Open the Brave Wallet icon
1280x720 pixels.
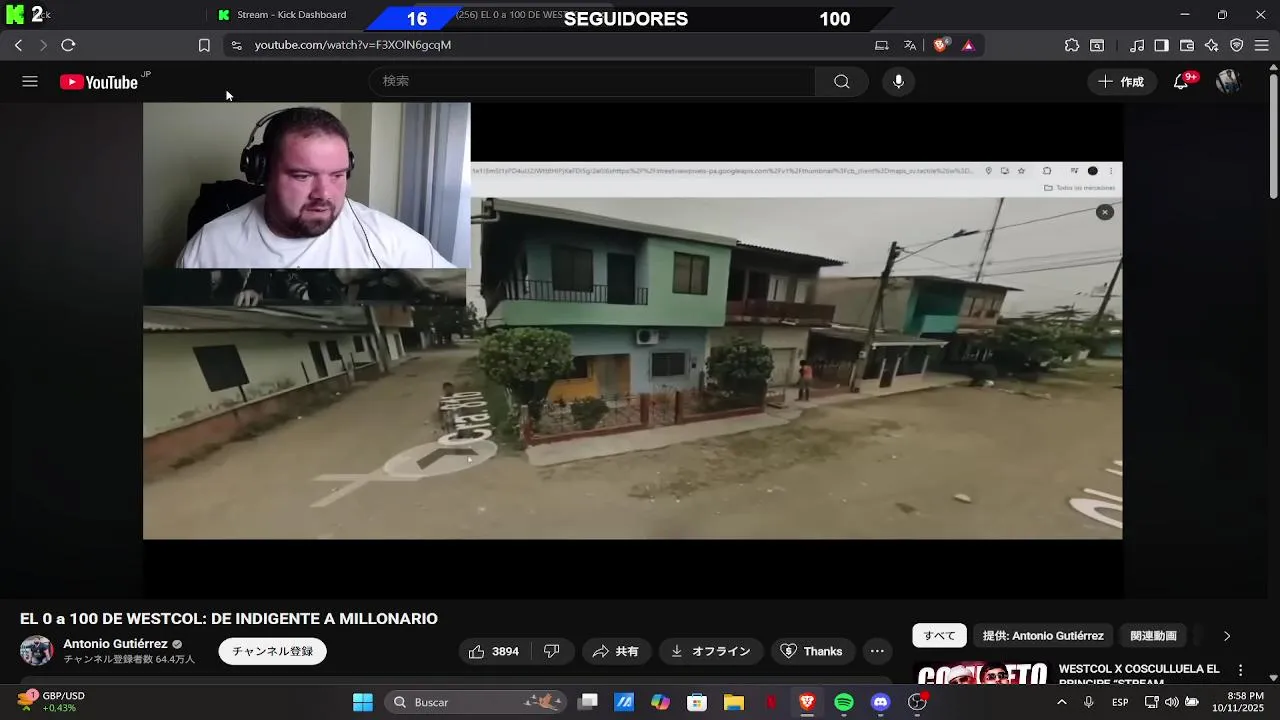coord(1187,45)
